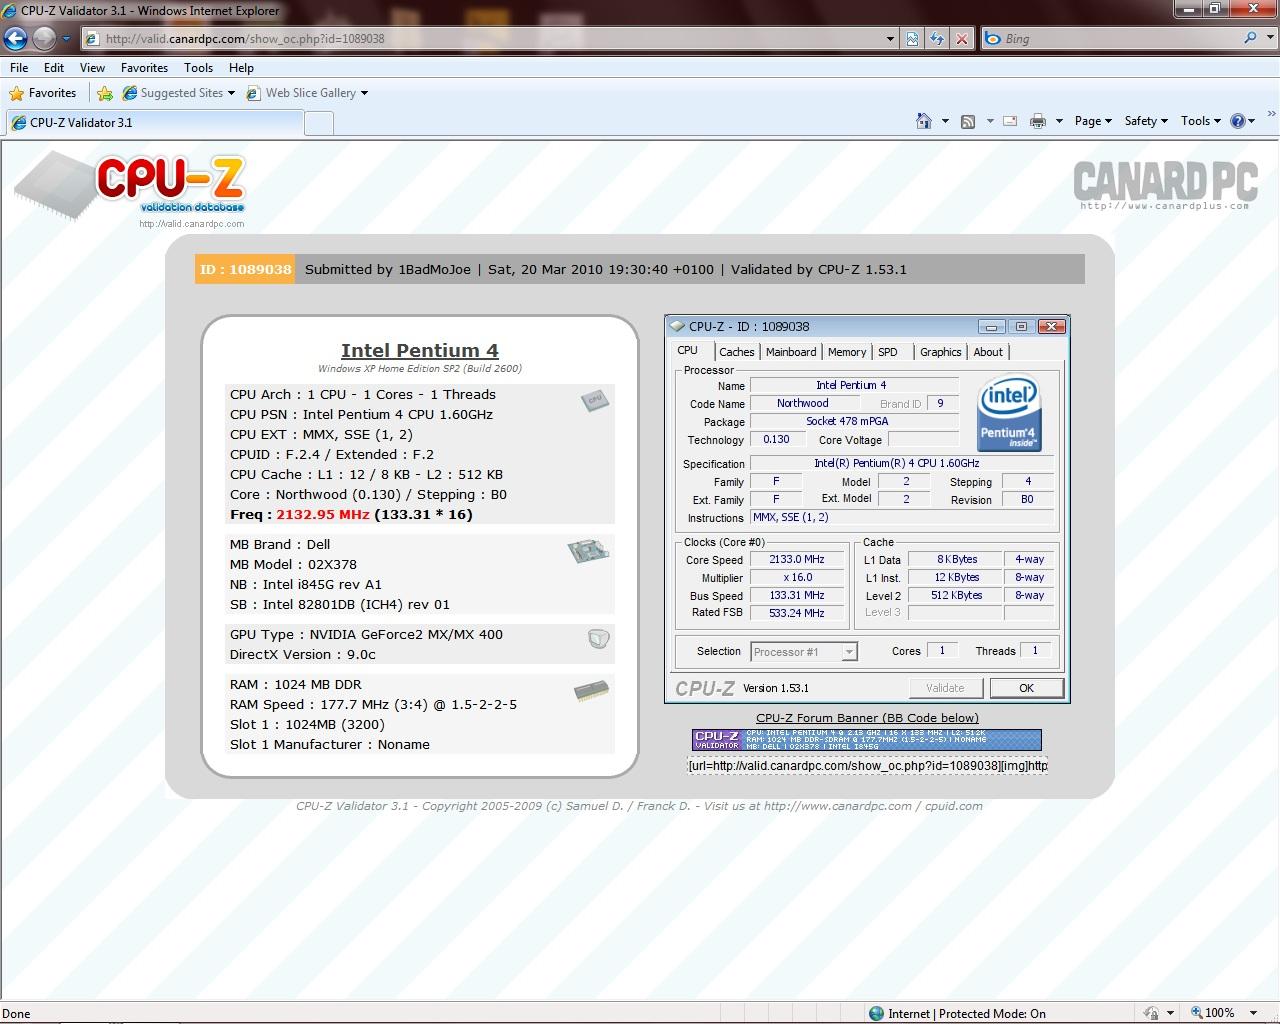Open the Tools command bar dropdown
Screen dimensions: 1280x1024
1201,121
